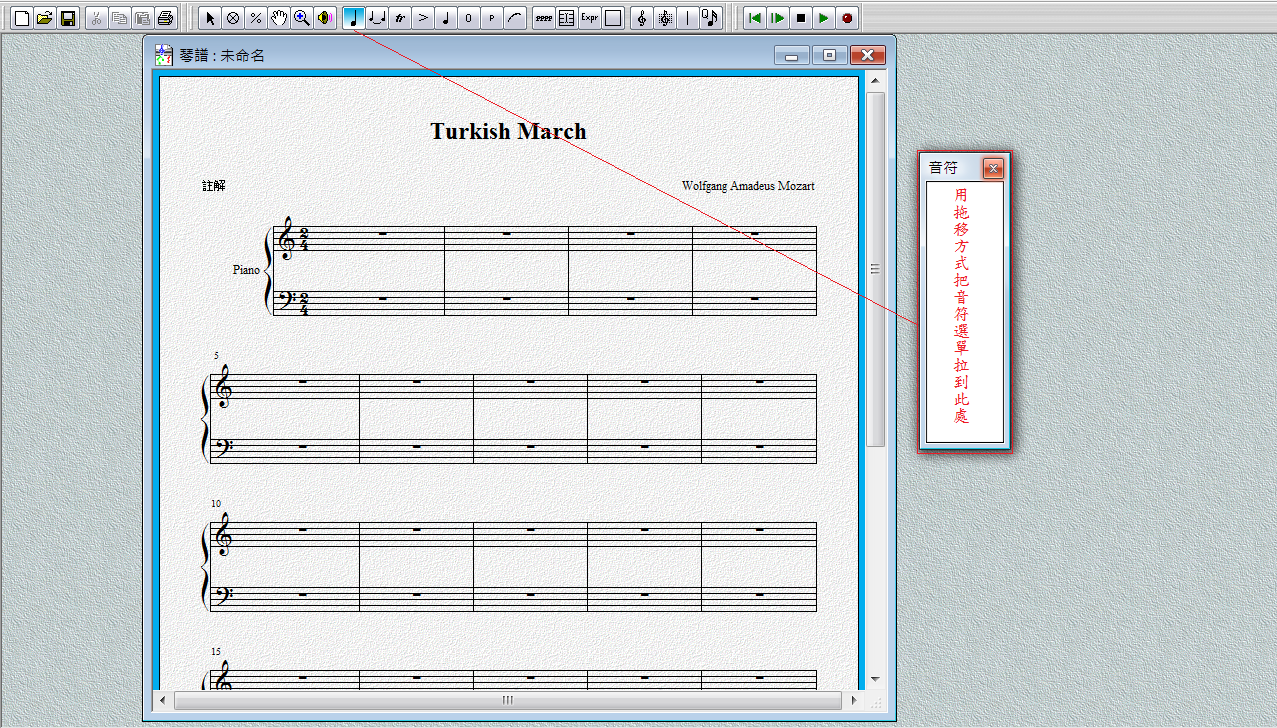
Task: Open an existing file with the folder icon
Action: (x=44, y=18)
